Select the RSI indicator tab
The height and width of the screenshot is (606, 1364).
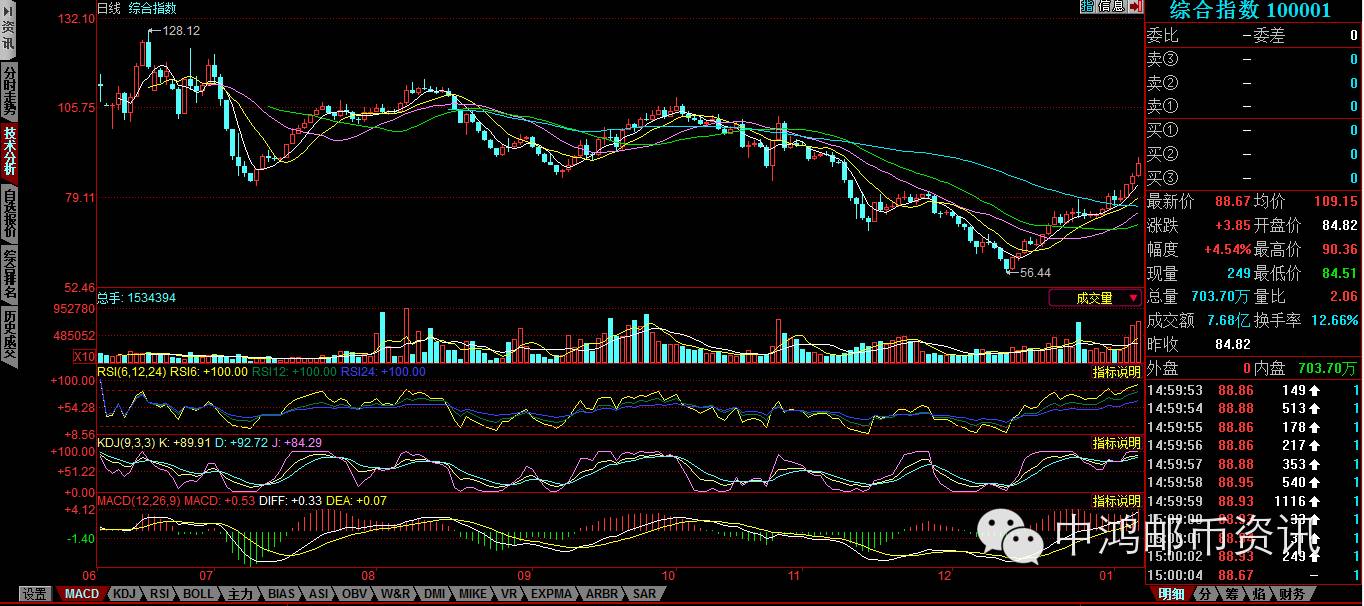click(160, 594)
